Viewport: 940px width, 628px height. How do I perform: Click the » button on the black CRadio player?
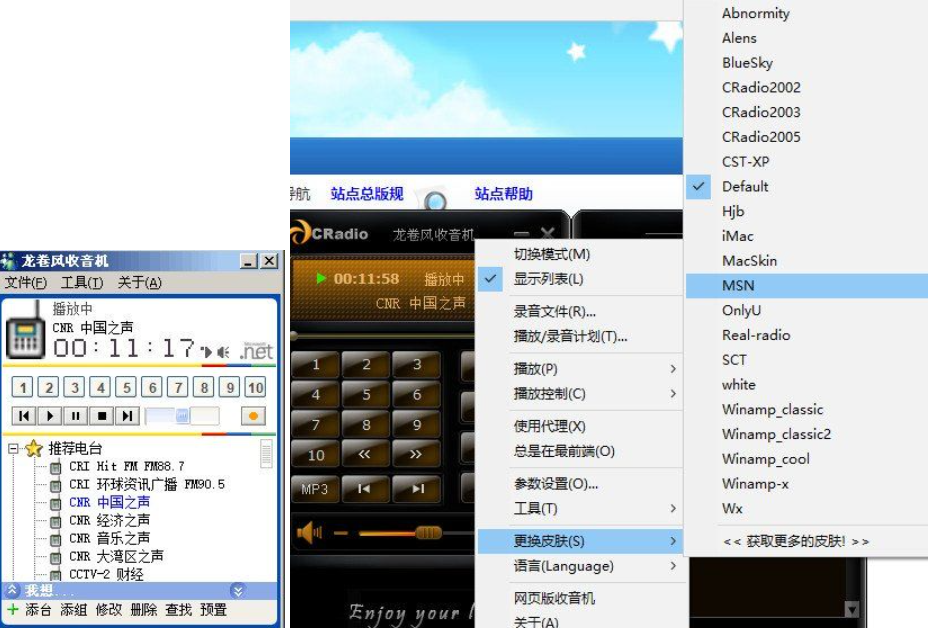[x=417, y=455]
